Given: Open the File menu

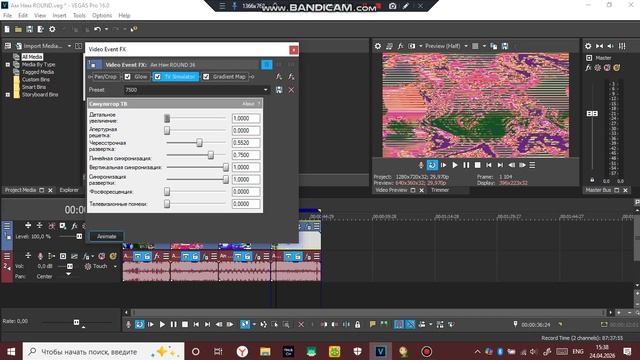Looking at the screenshot, I should point(7,16).
